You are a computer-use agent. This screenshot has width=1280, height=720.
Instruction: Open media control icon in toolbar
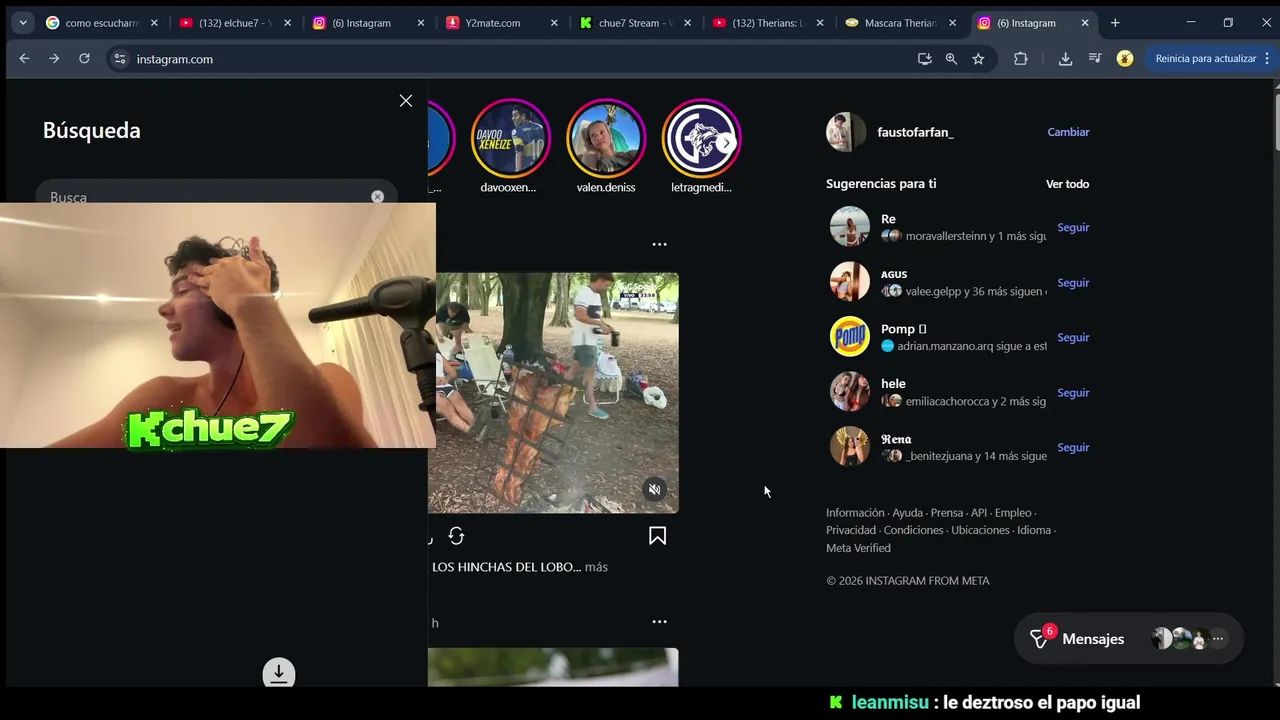(x=1095, y=59)
